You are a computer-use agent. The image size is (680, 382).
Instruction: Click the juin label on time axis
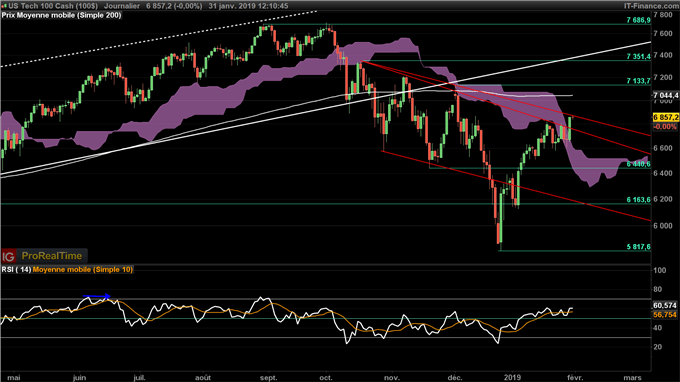(x=79, y=378)
